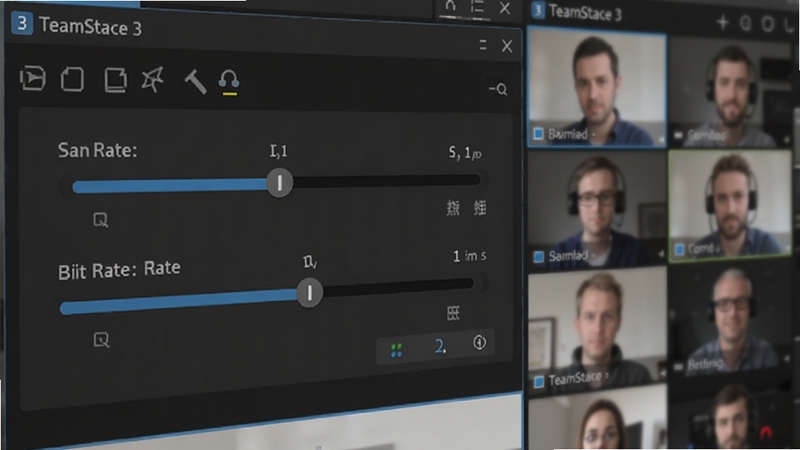This screenshot has height=450, width=800.
Task: Open the notebook icon in toolbar
Action: point(116,81)
